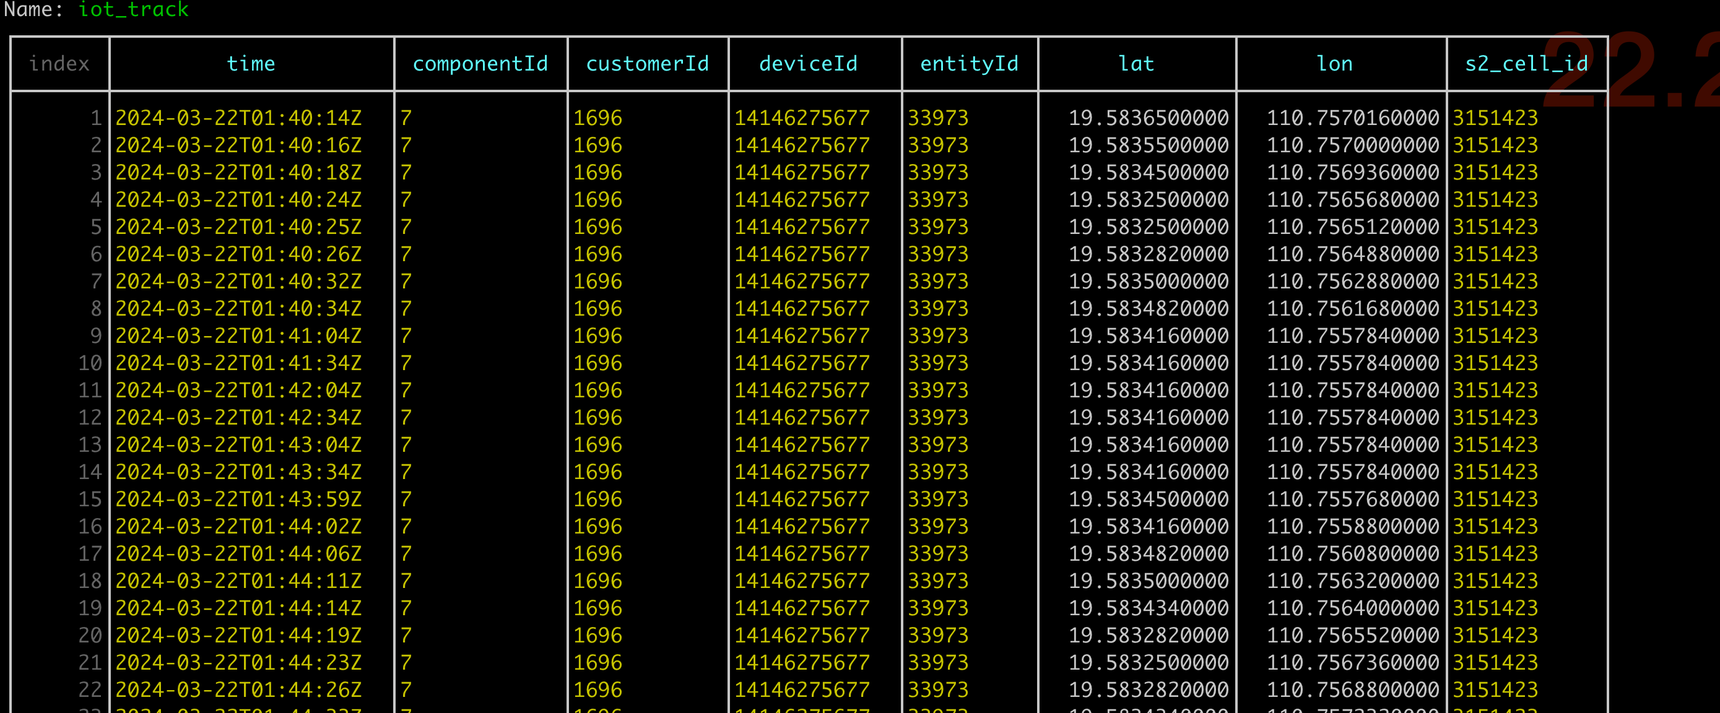Select the deviceId column header
1720x713 pixels.
point(808,64)
